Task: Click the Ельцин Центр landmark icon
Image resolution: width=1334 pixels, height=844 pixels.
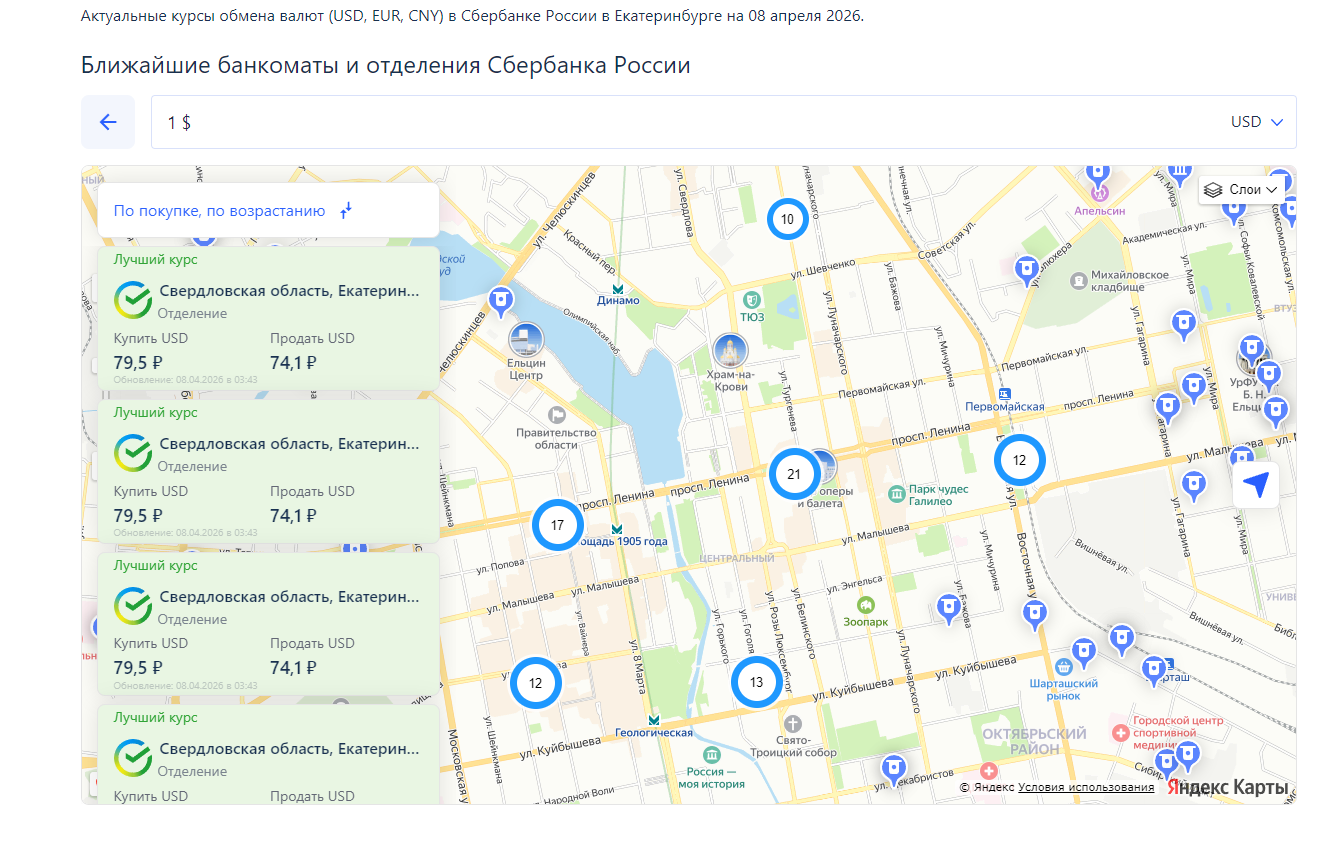Action: tap(526, 340)
